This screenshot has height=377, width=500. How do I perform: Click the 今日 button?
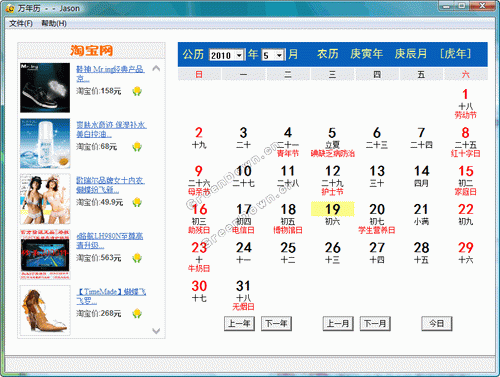click(437, 323)
